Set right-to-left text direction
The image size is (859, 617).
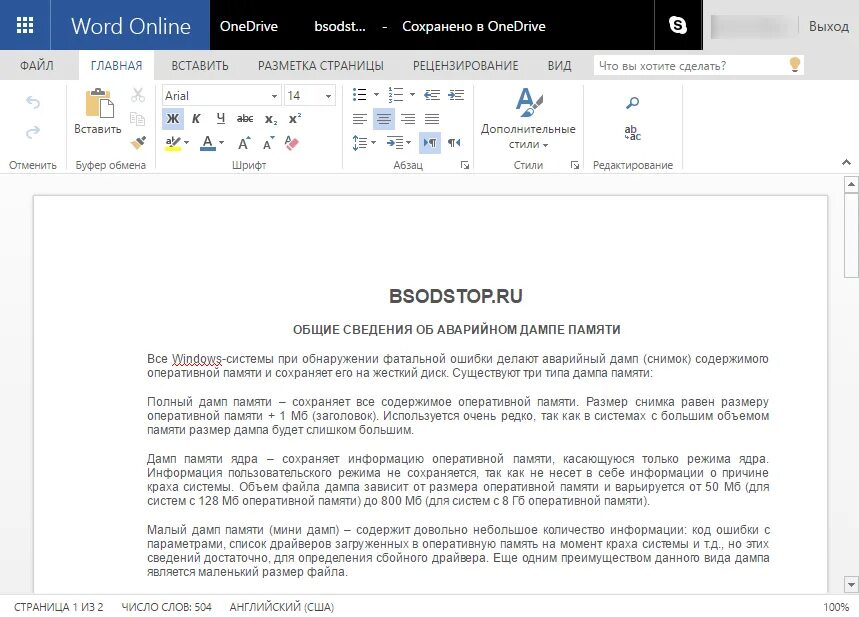click(x=454, y=143)
